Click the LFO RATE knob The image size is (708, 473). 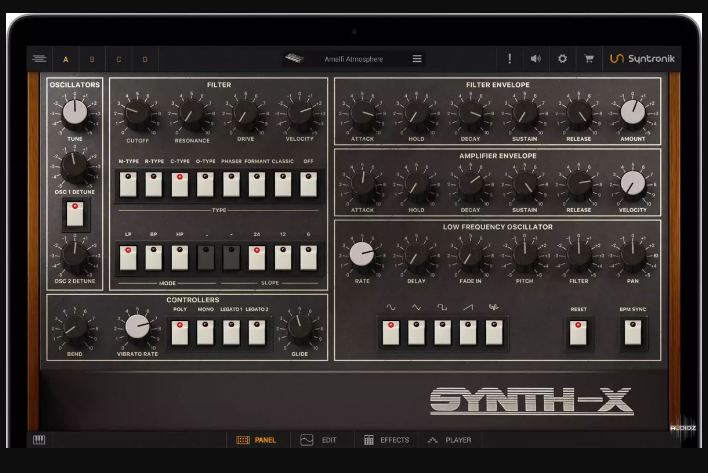(362, 255)
